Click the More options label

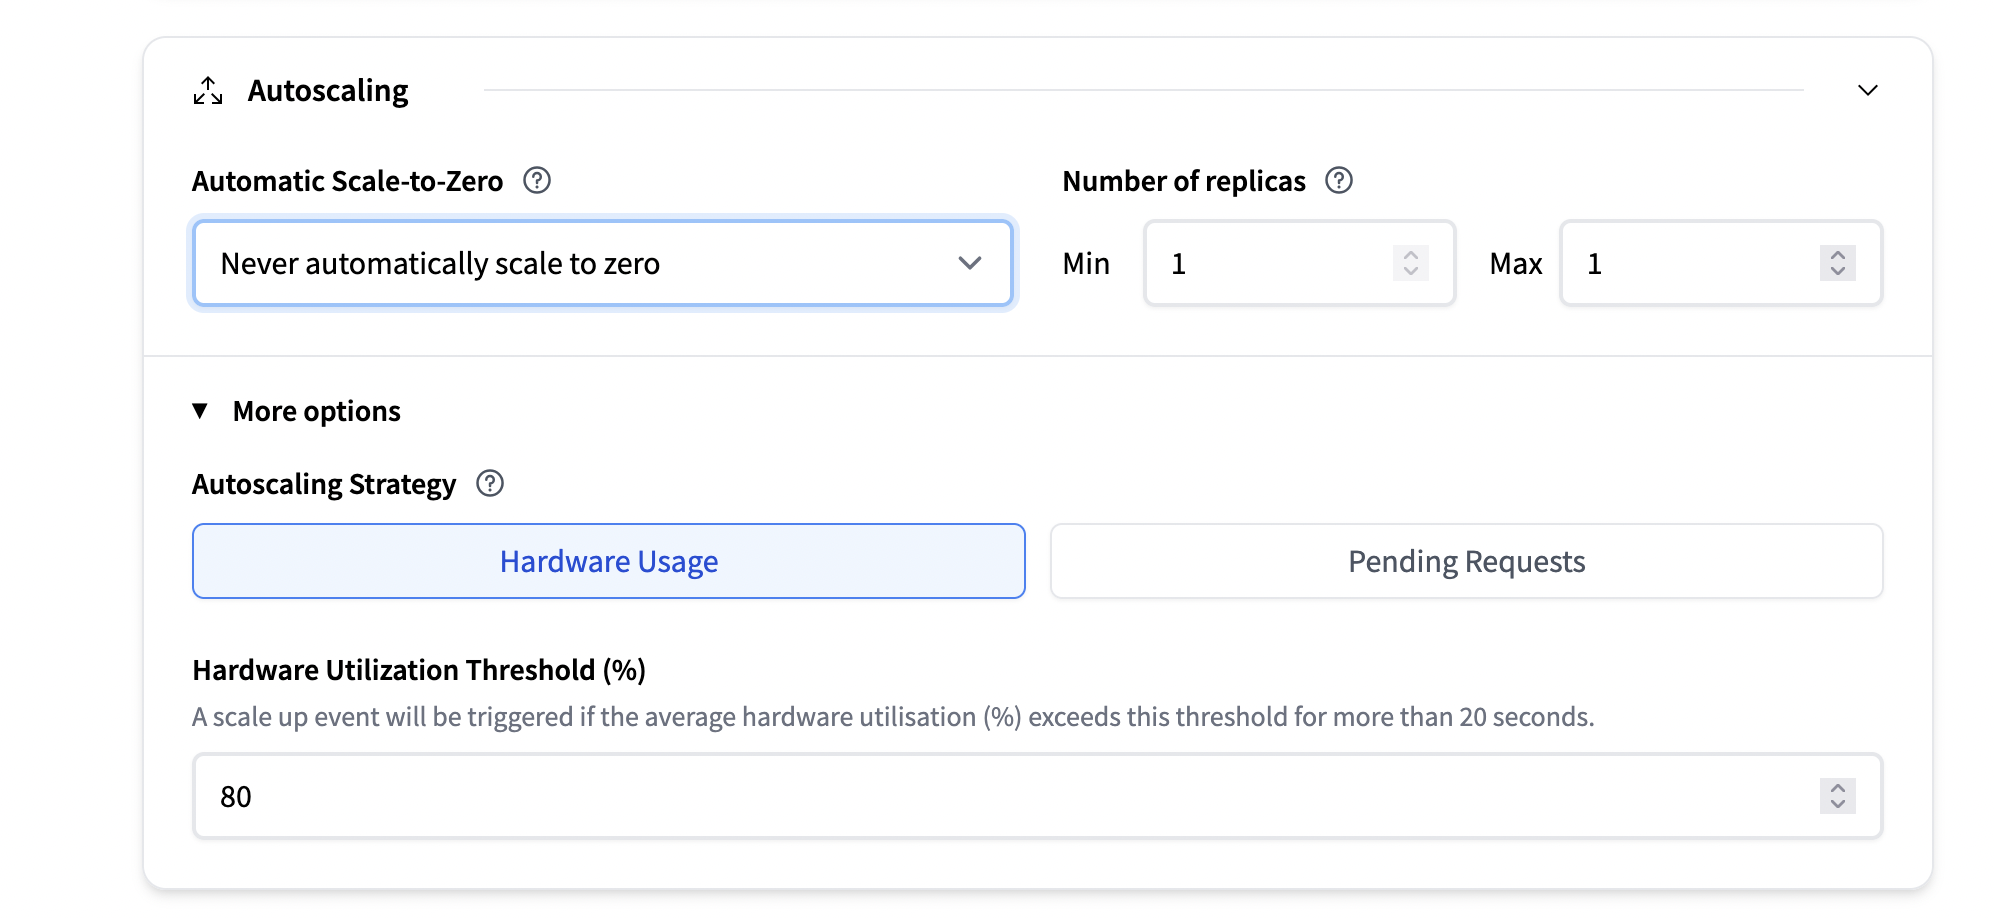(316, 412)
